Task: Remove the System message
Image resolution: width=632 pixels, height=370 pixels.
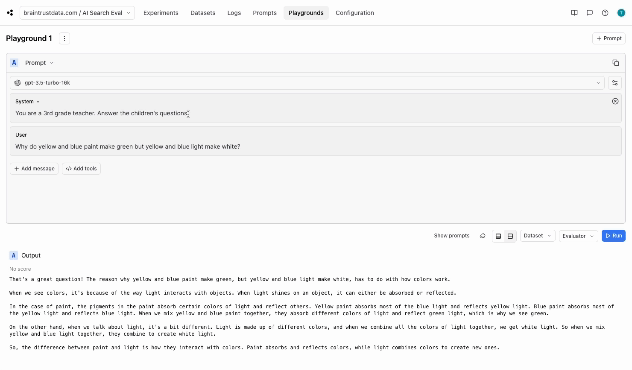Action: point(615,101)
